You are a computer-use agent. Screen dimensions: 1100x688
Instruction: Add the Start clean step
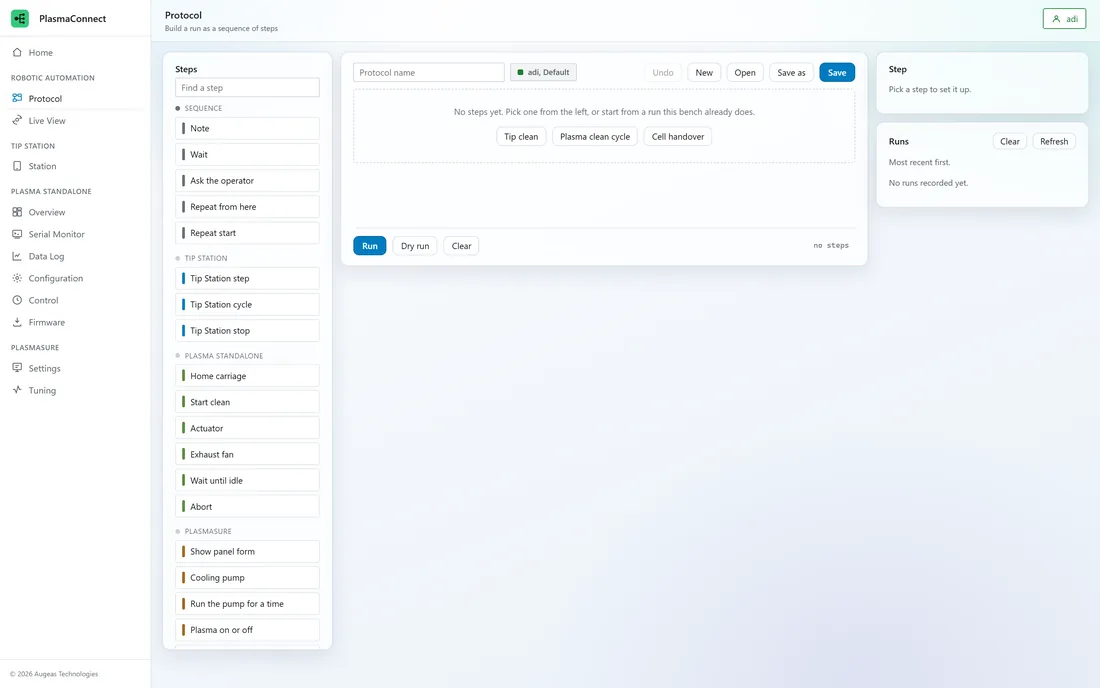click(247, 402)
